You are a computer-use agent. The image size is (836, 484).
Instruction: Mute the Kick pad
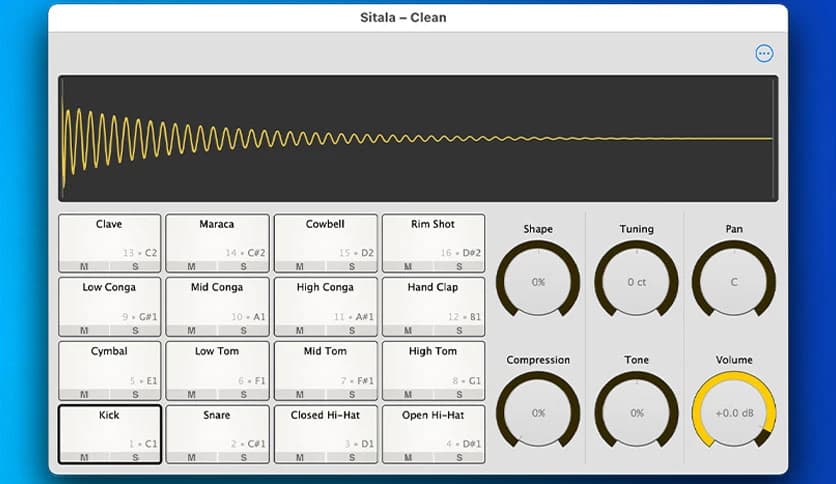tap(84, 457)
